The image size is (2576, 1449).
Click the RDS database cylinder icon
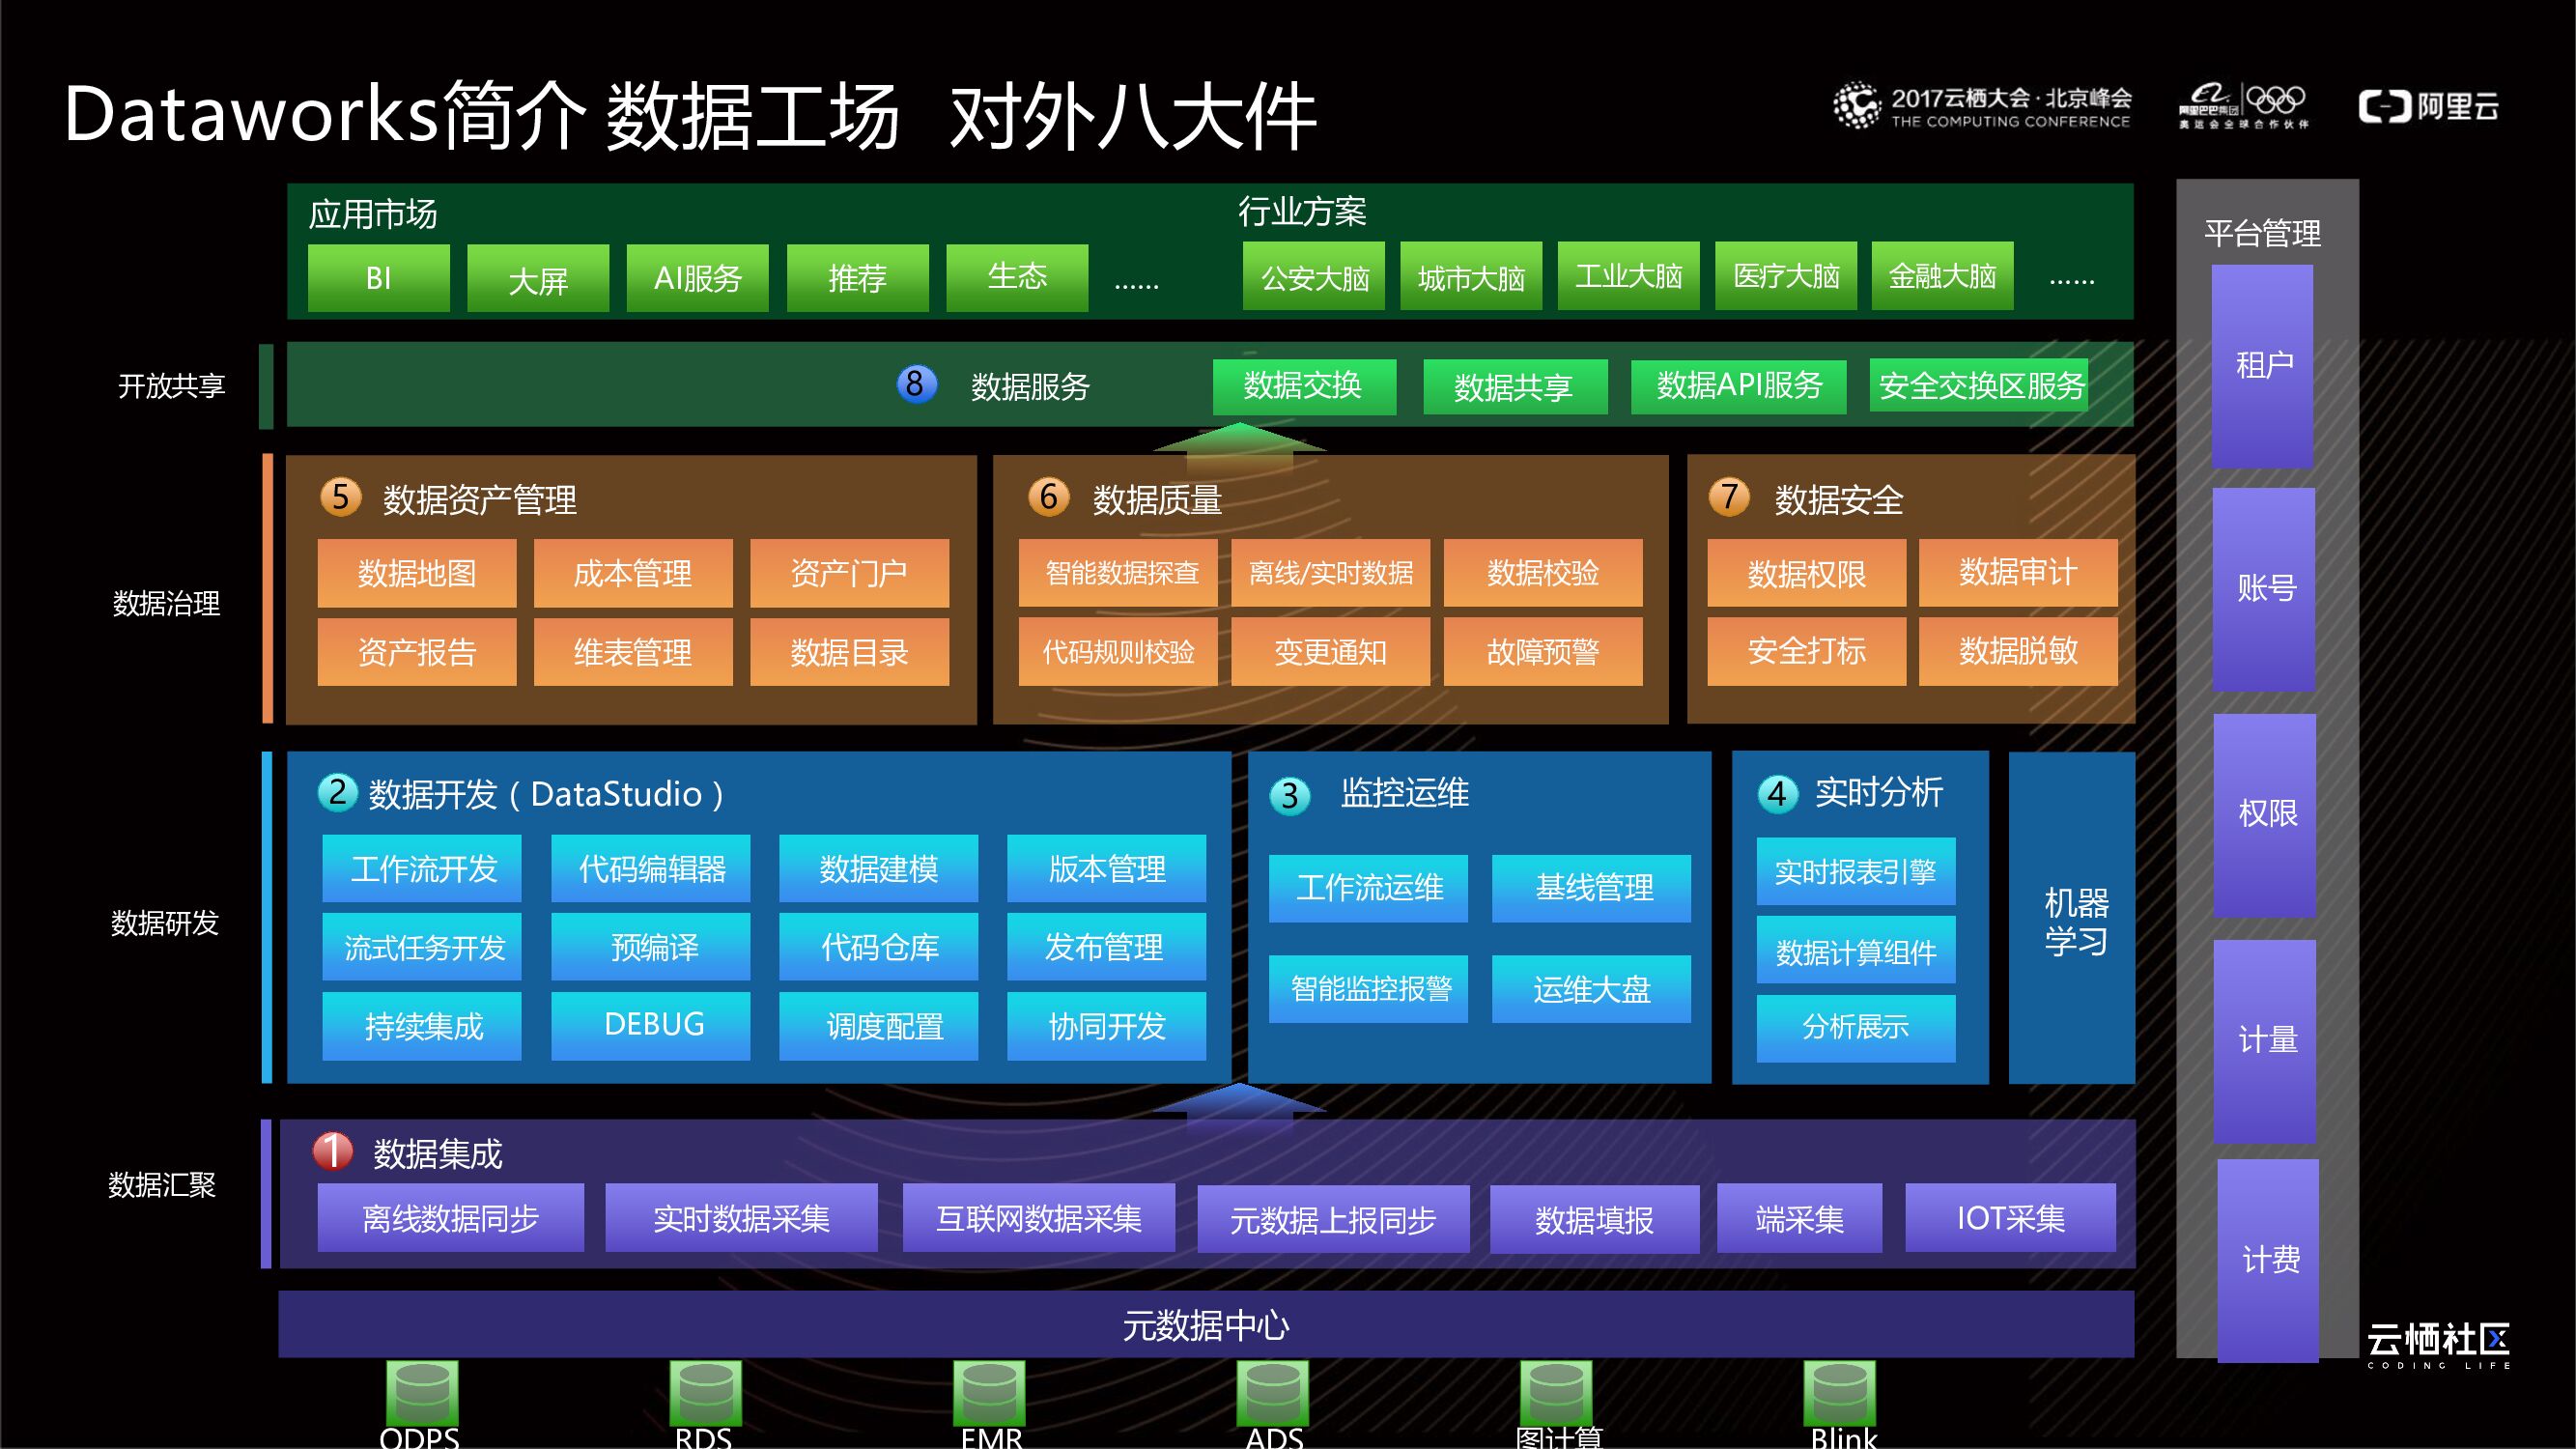point(705,1392)
